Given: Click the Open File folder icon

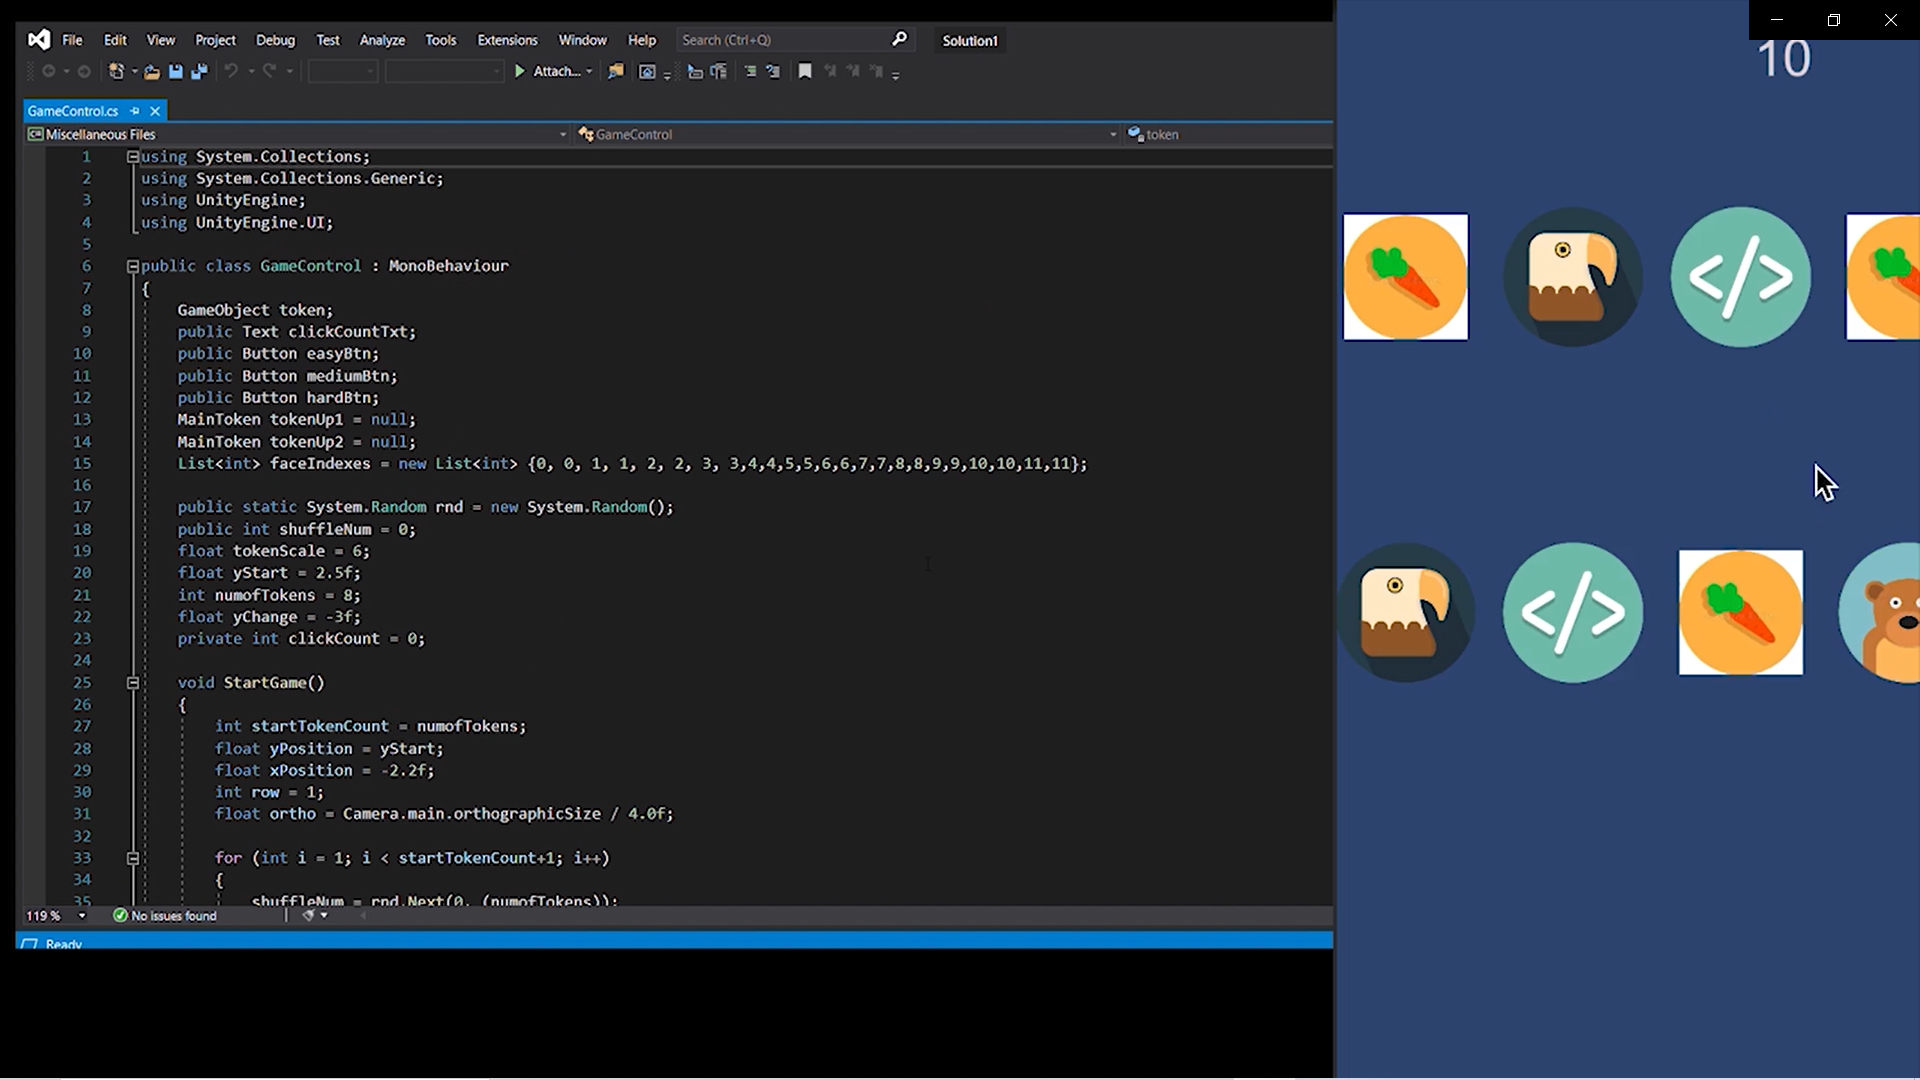Looking at the screenshot, I should [152, 71].
